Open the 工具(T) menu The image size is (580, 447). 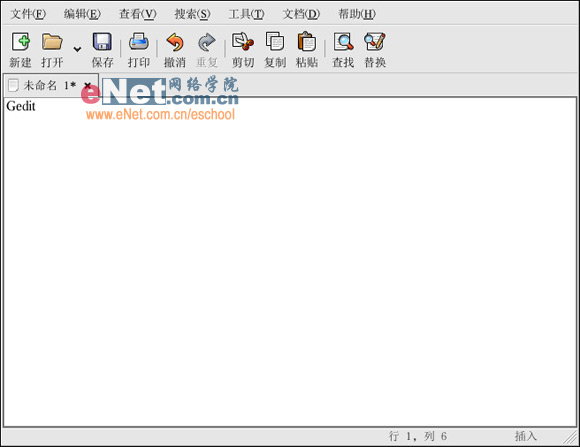[x=246, y=14]
